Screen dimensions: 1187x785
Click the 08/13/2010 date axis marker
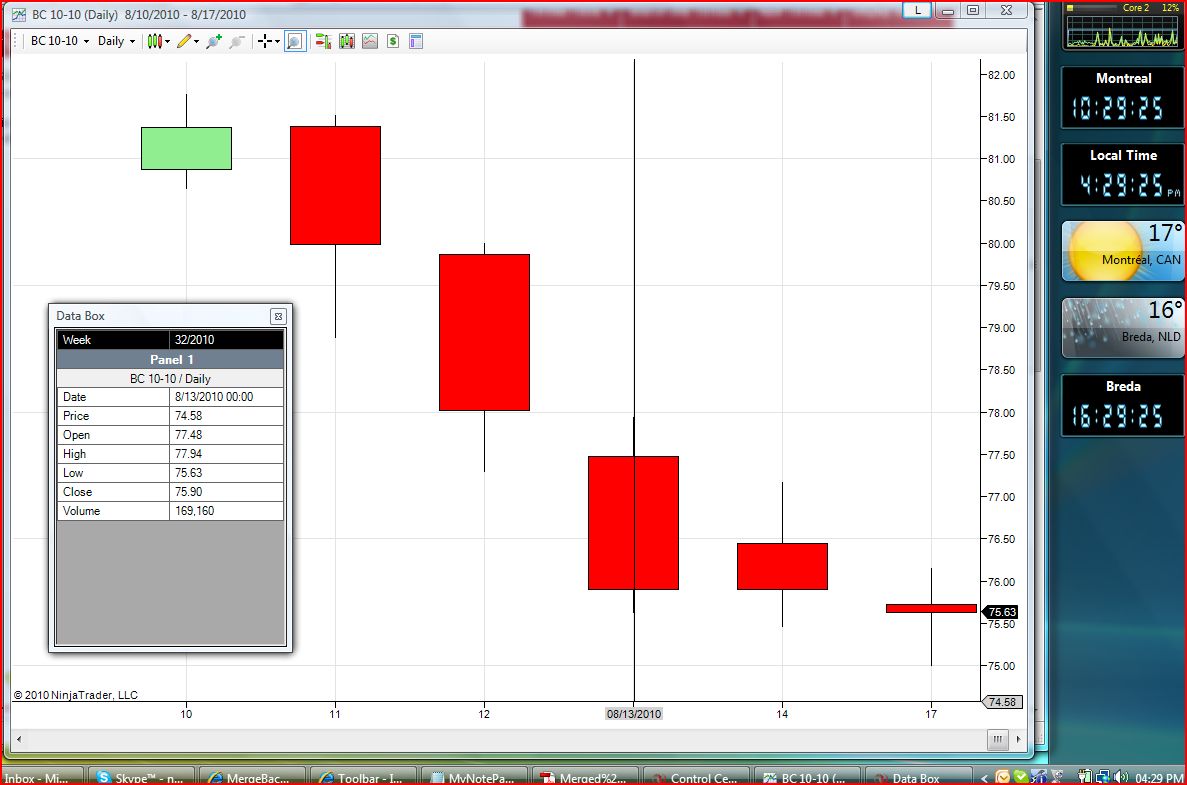tap(634, 714)
